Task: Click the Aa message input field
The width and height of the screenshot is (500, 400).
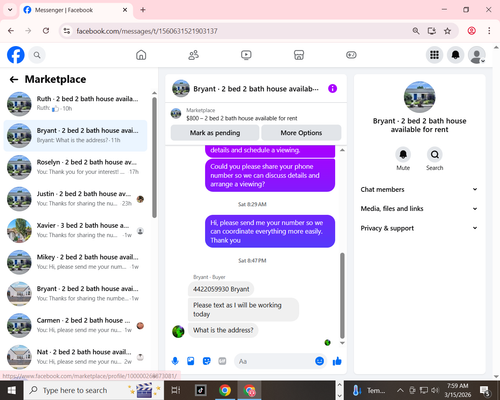Action: pyautogui.click(x=274, y=361)
